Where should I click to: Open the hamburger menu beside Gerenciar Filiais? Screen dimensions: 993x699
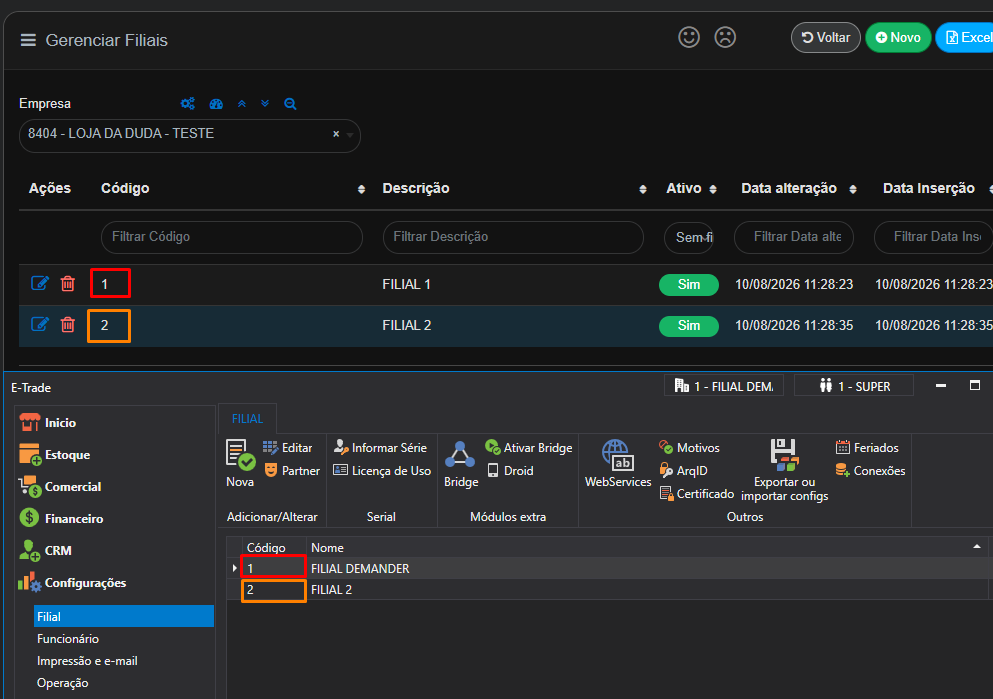[x=28, y=40]
